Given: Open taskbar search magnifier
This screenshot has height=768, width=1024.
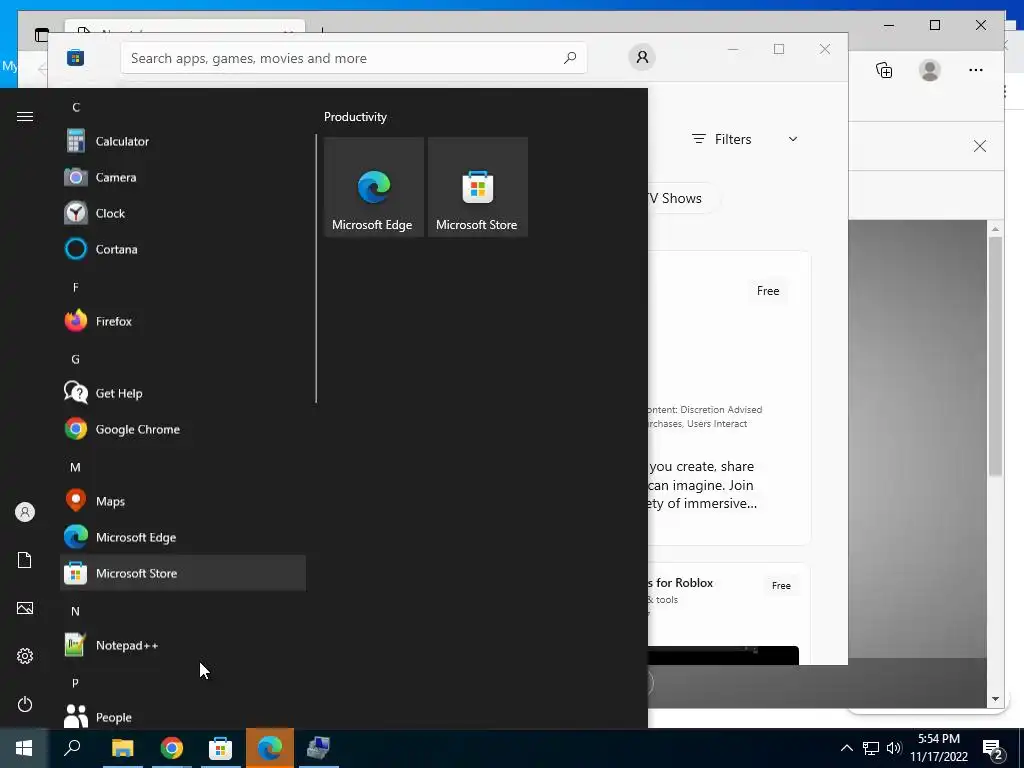Looking at the screenshot, I should pos(72,748).
